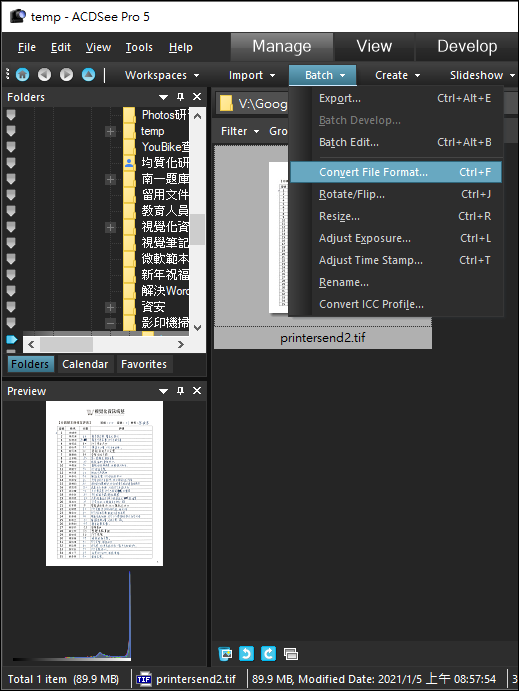Open the Filter dropdown
Image resolution: width=519 pixels, height=691 pixels.
click(240, 131)
